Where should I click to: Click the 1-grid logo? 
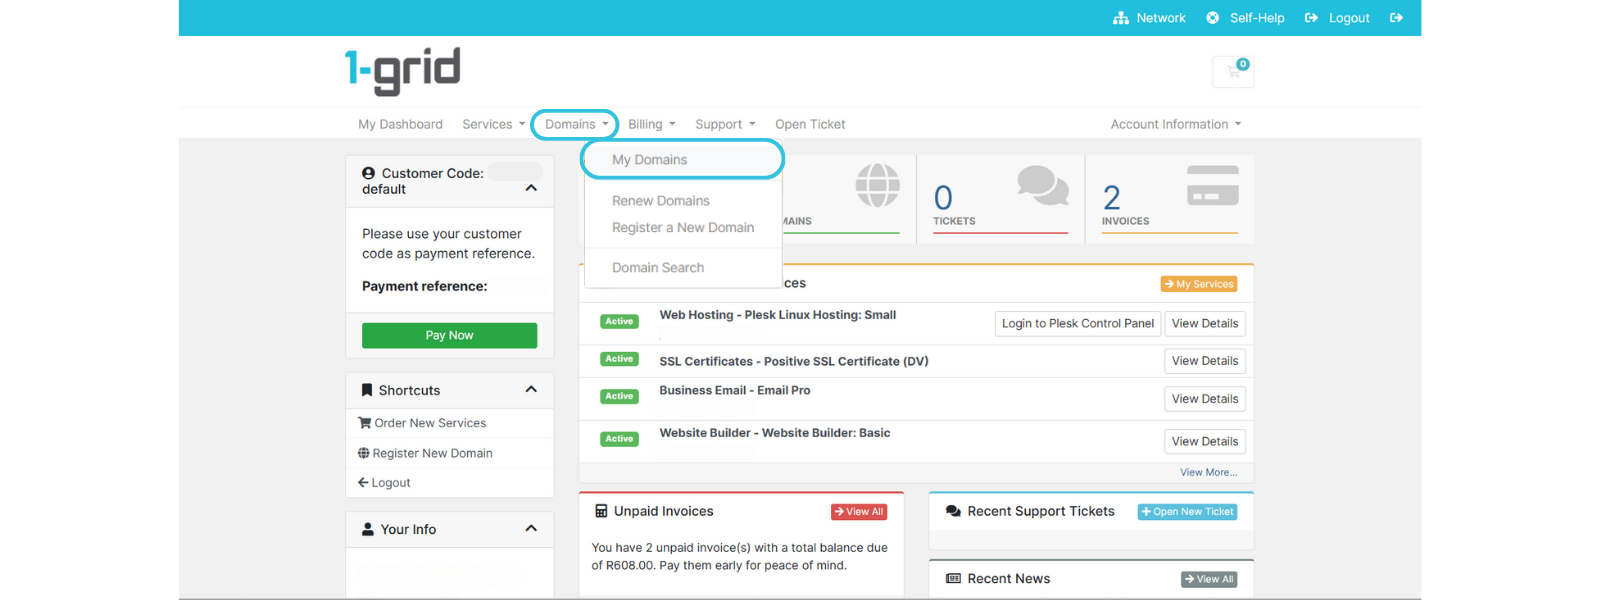coord(402,71)
